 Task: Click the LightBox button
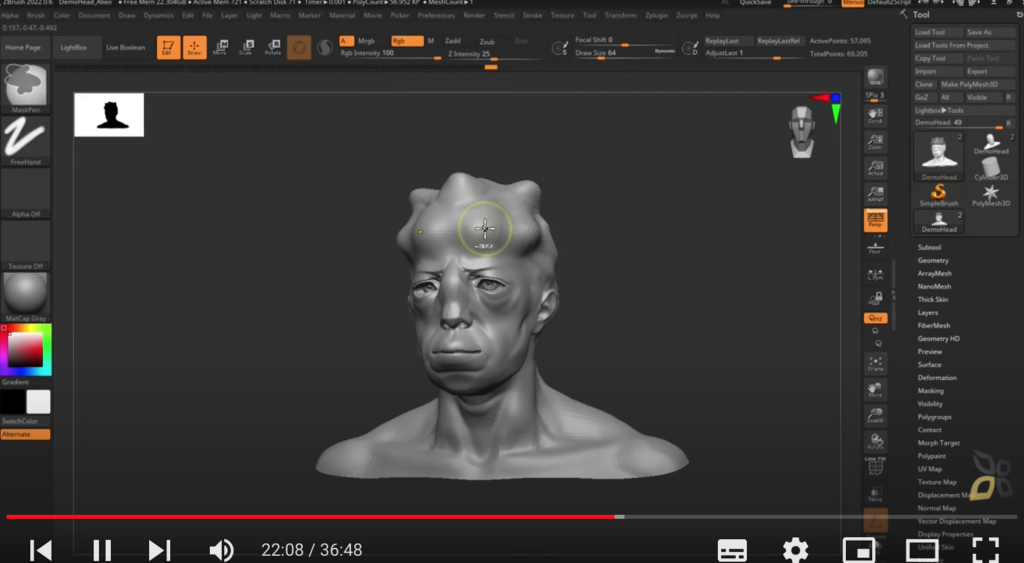74,48
